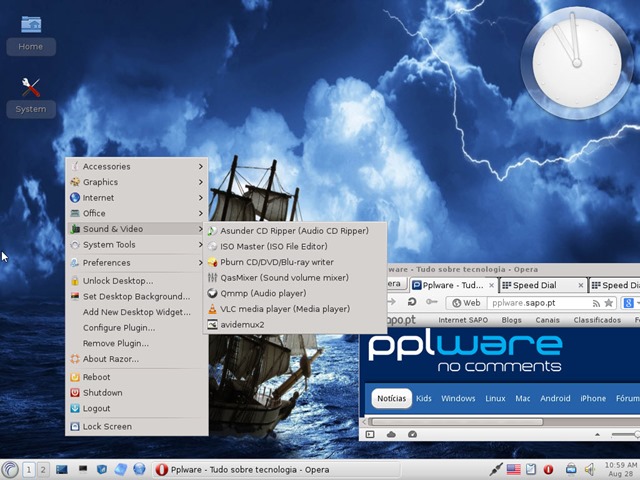
Task: Click the removable media tray icon
Action: (x=571, y=469)
